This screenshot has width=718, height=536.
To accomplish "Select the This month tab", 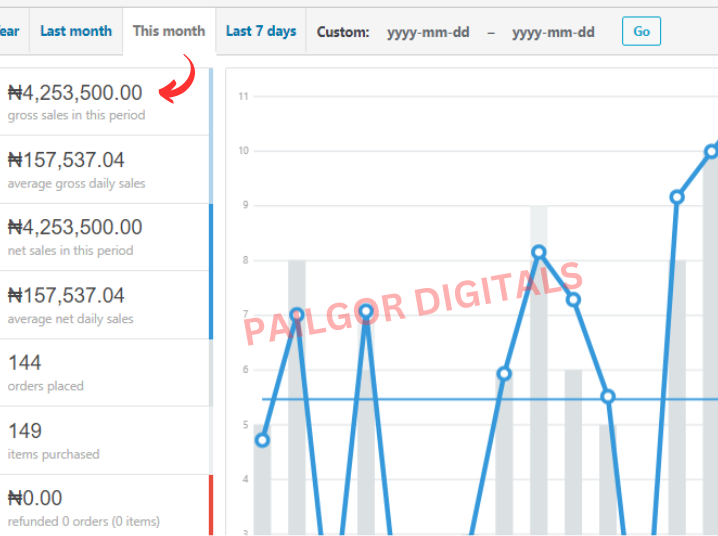I will coord(168,31).
